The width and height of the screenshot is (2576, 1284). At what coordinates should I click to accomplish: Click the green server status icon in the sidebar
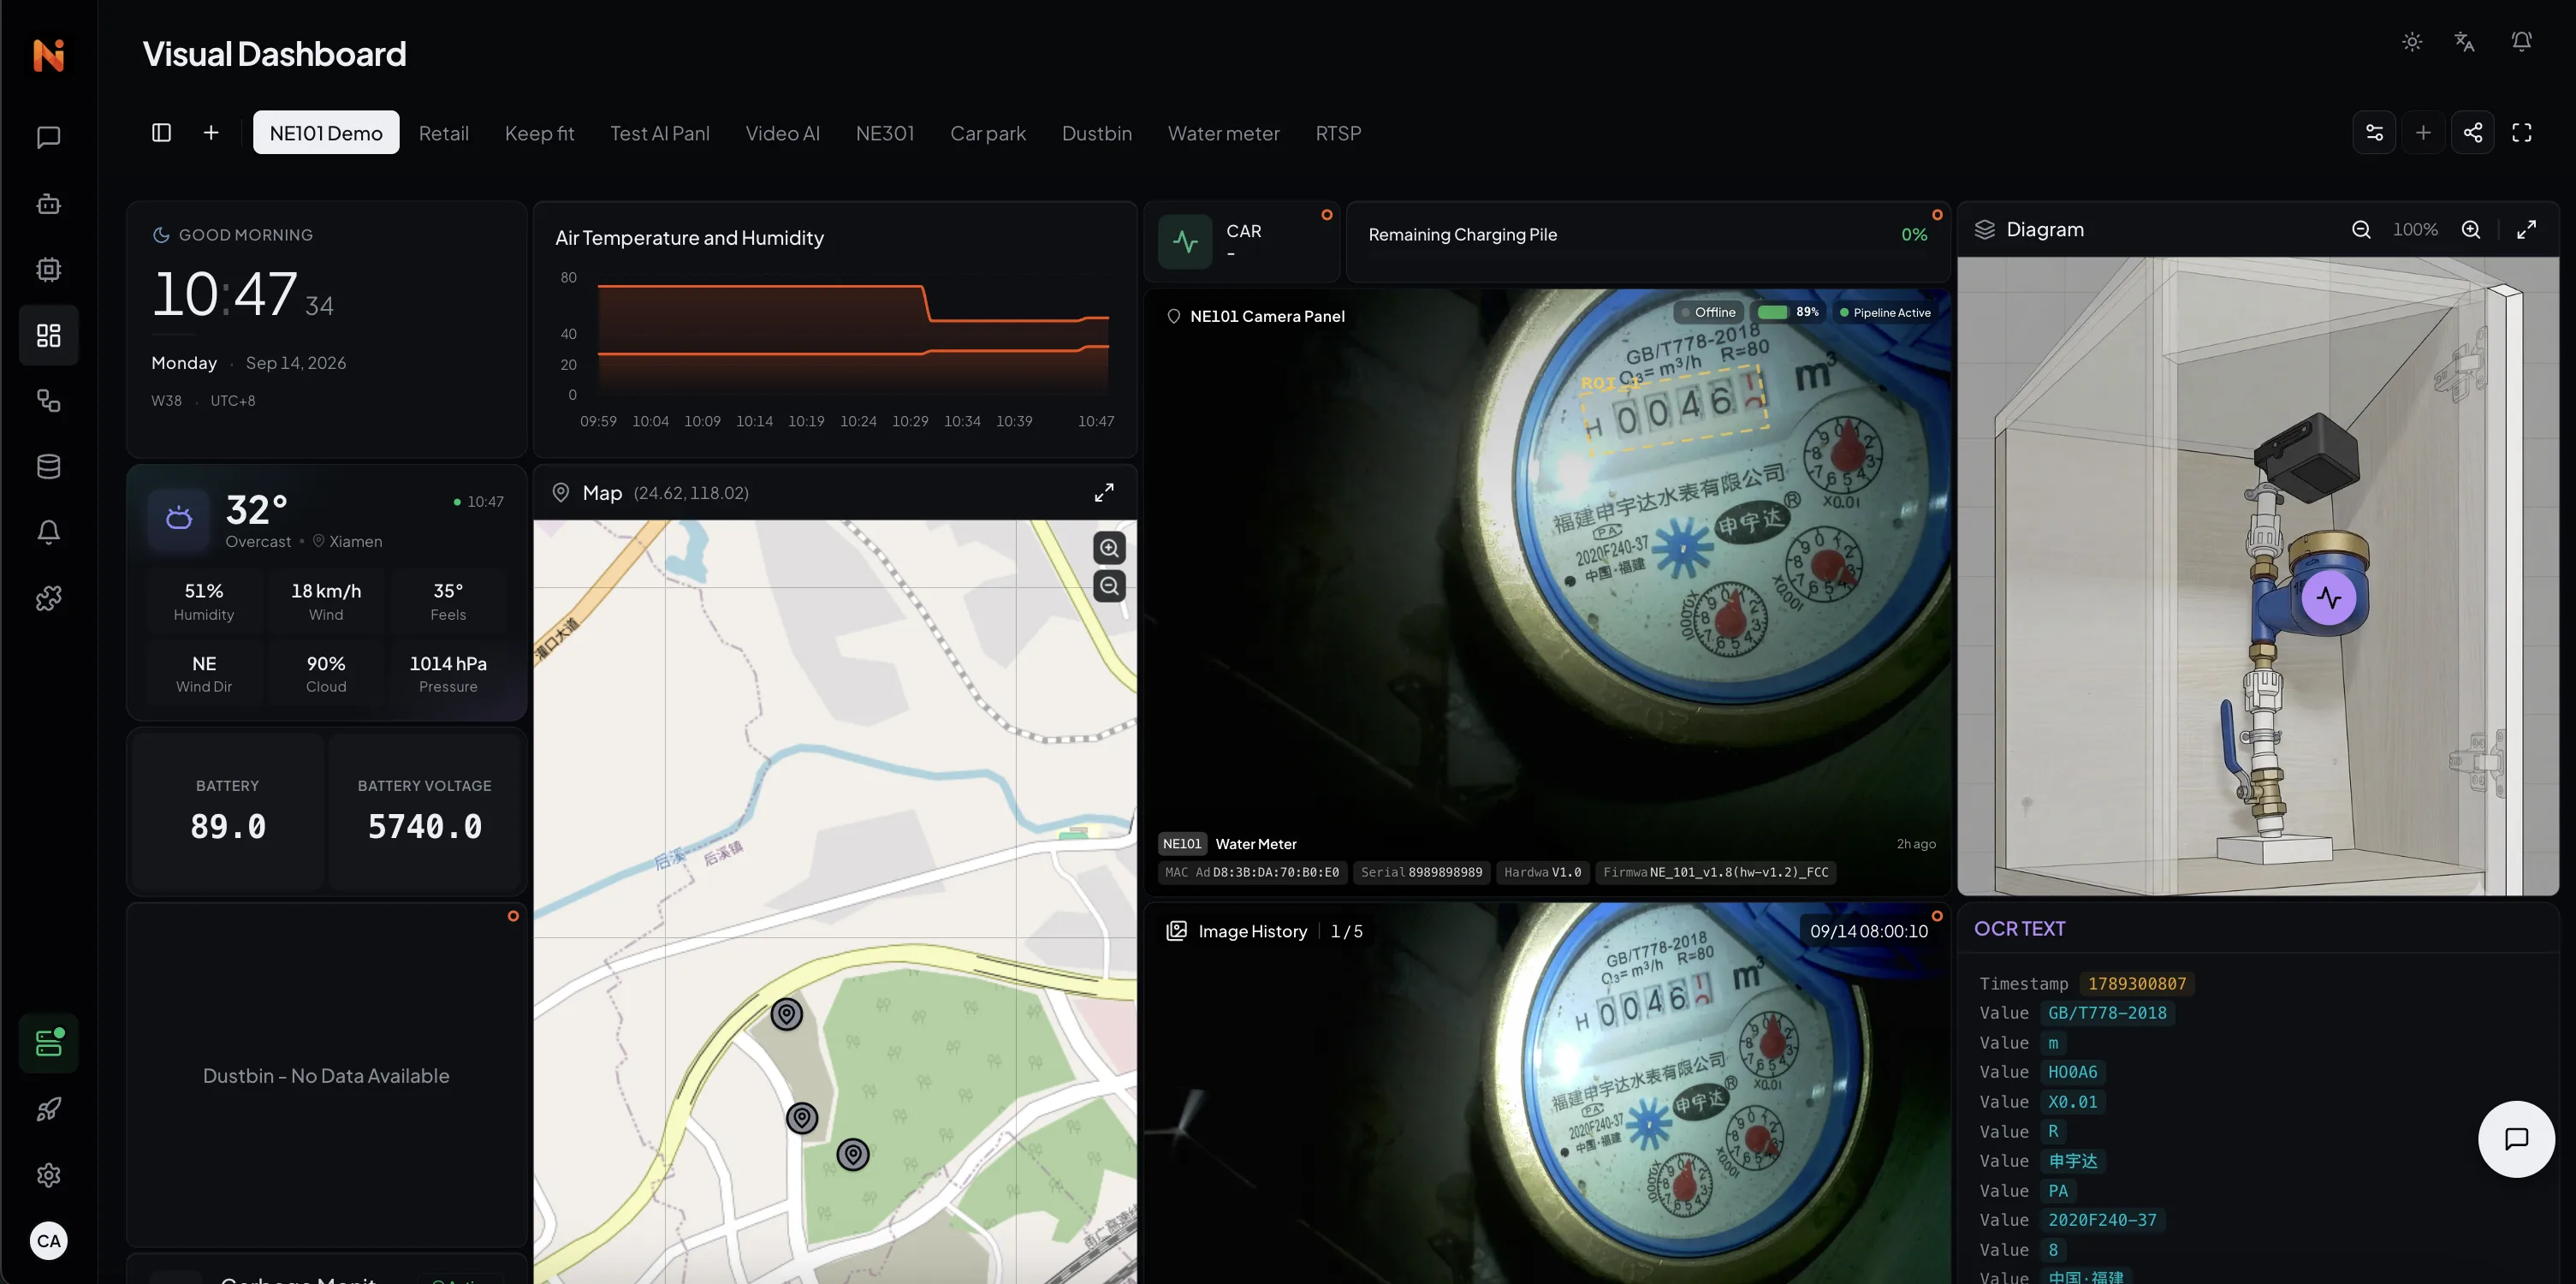48,1043
